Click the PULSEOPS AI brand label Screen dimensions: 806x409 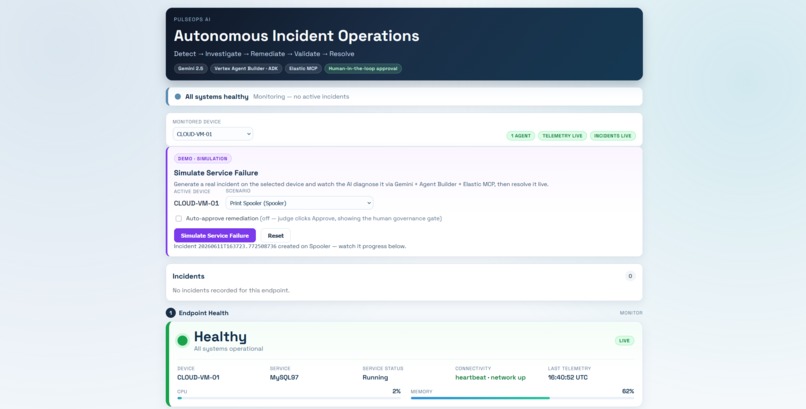pyautogui.click(x=192, y=20)
